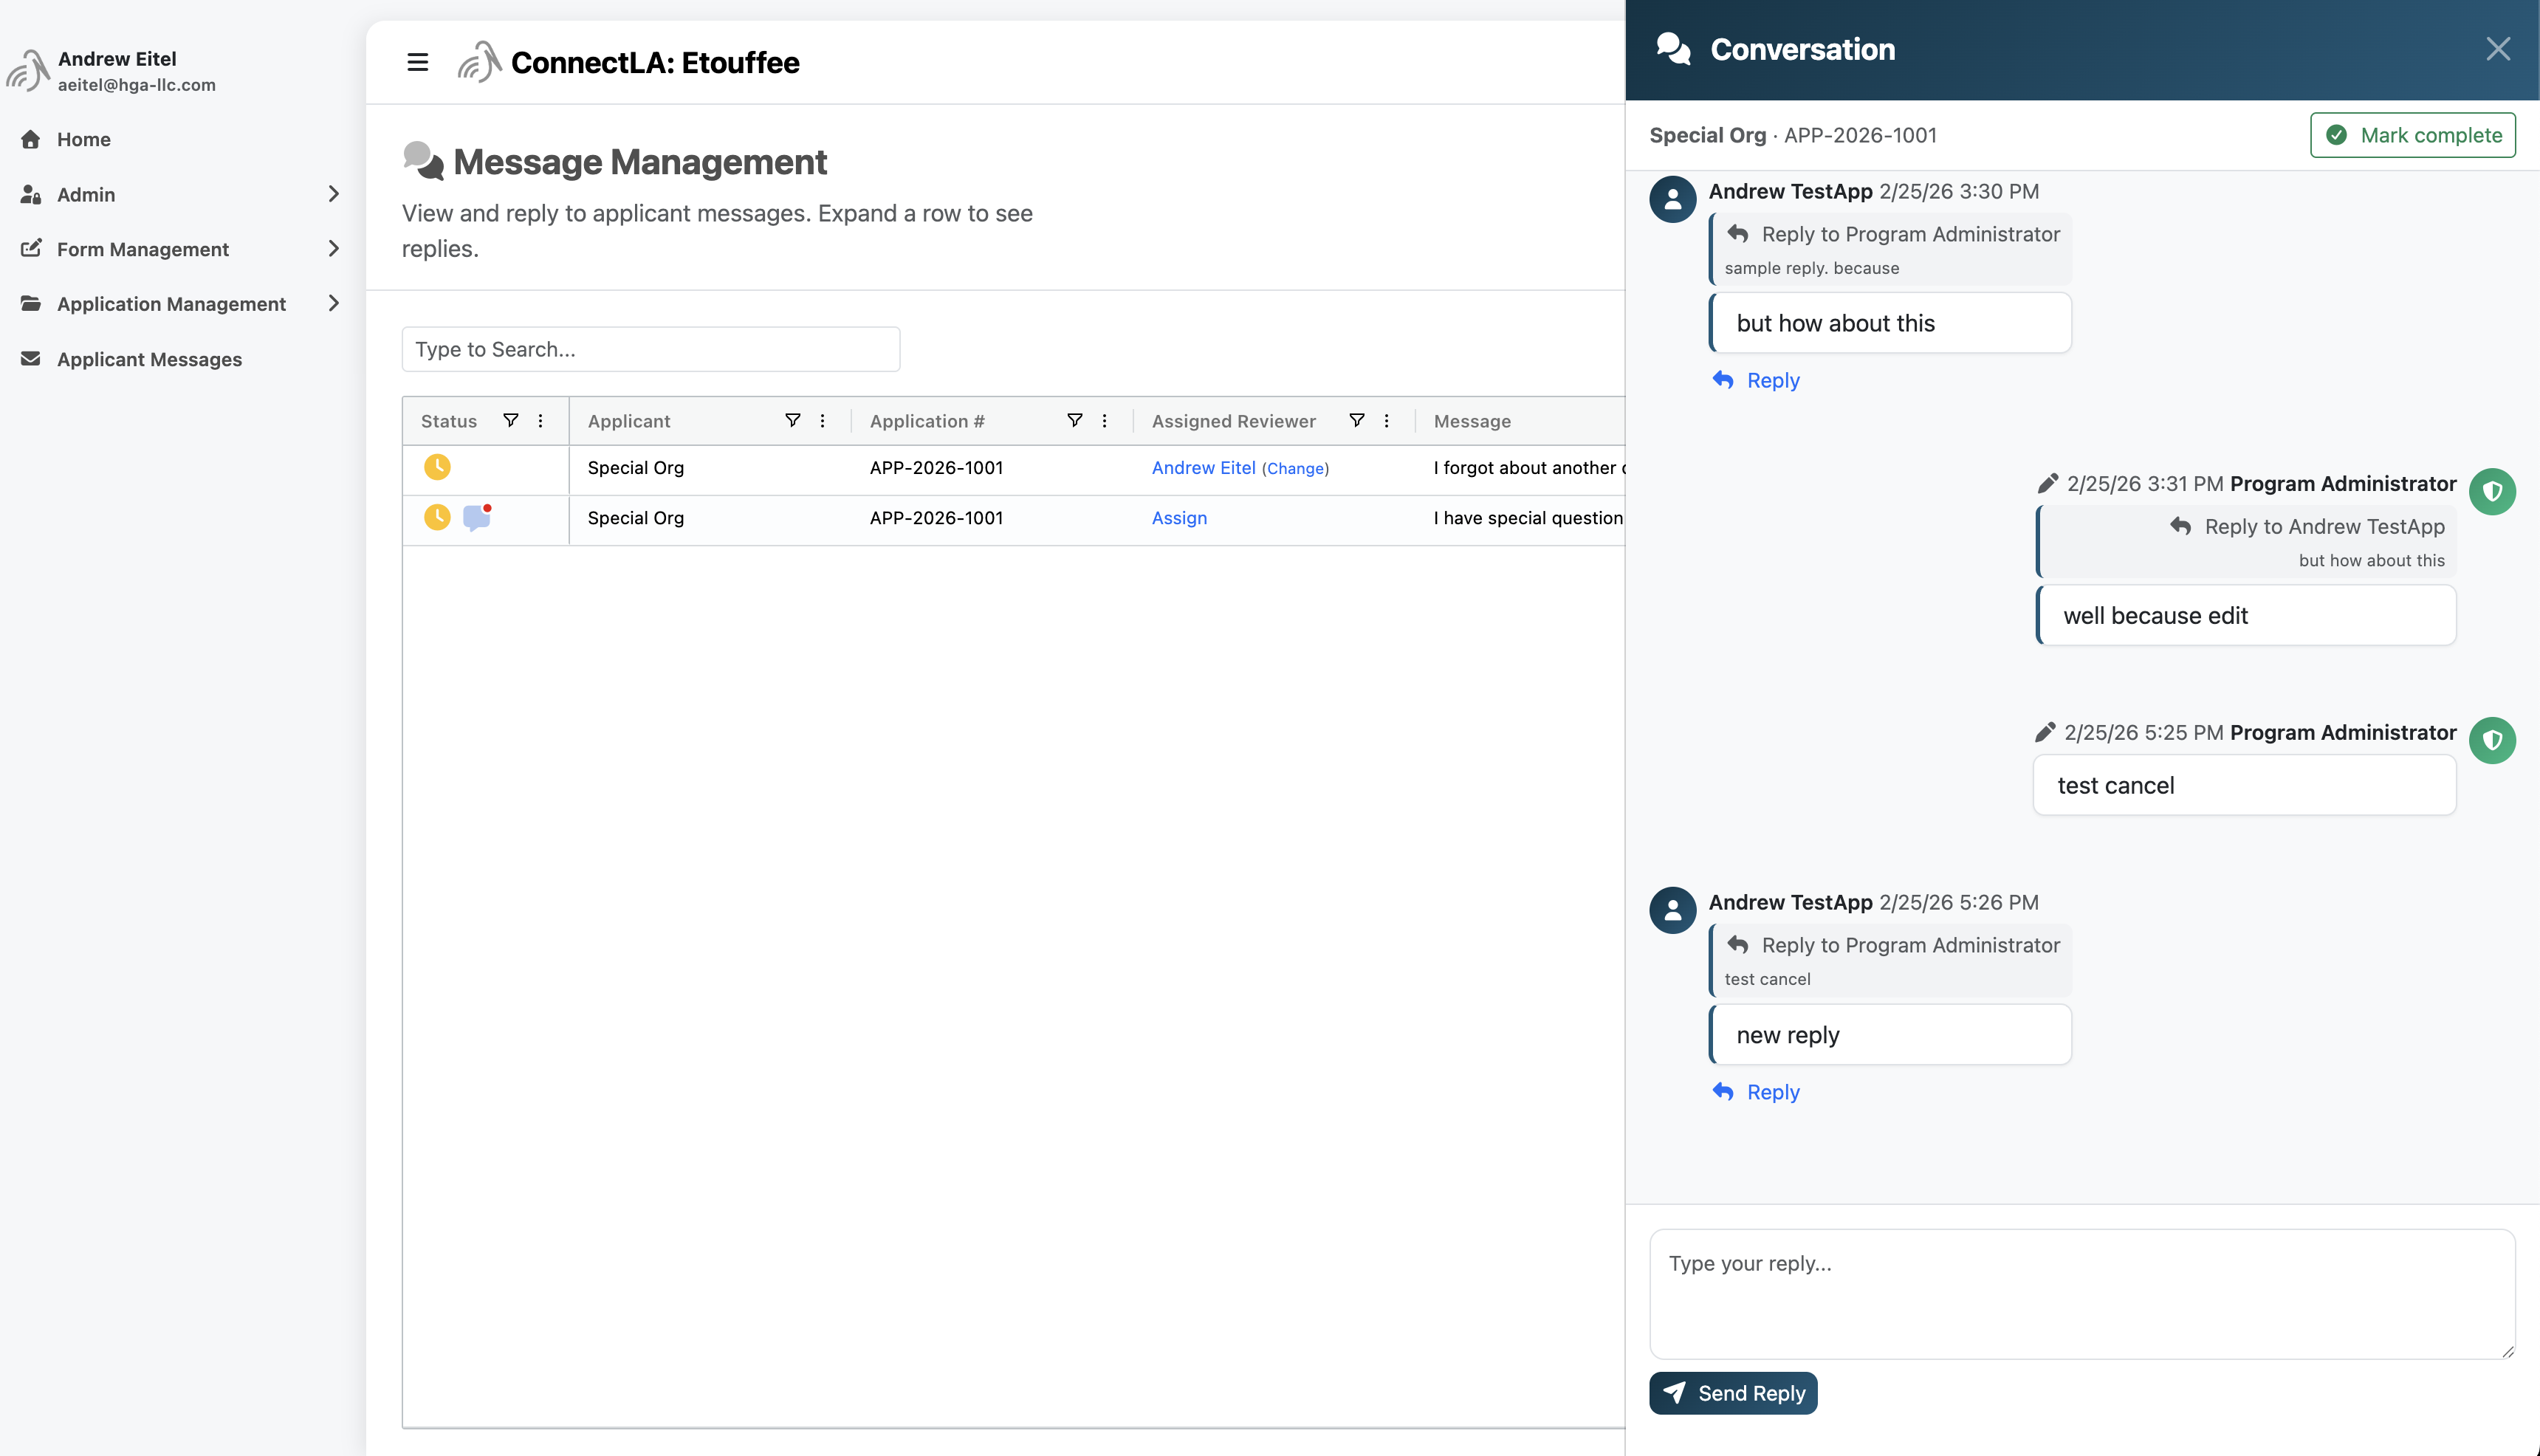
Task: Click the Mark complete button
Action: click(2412, 134)
